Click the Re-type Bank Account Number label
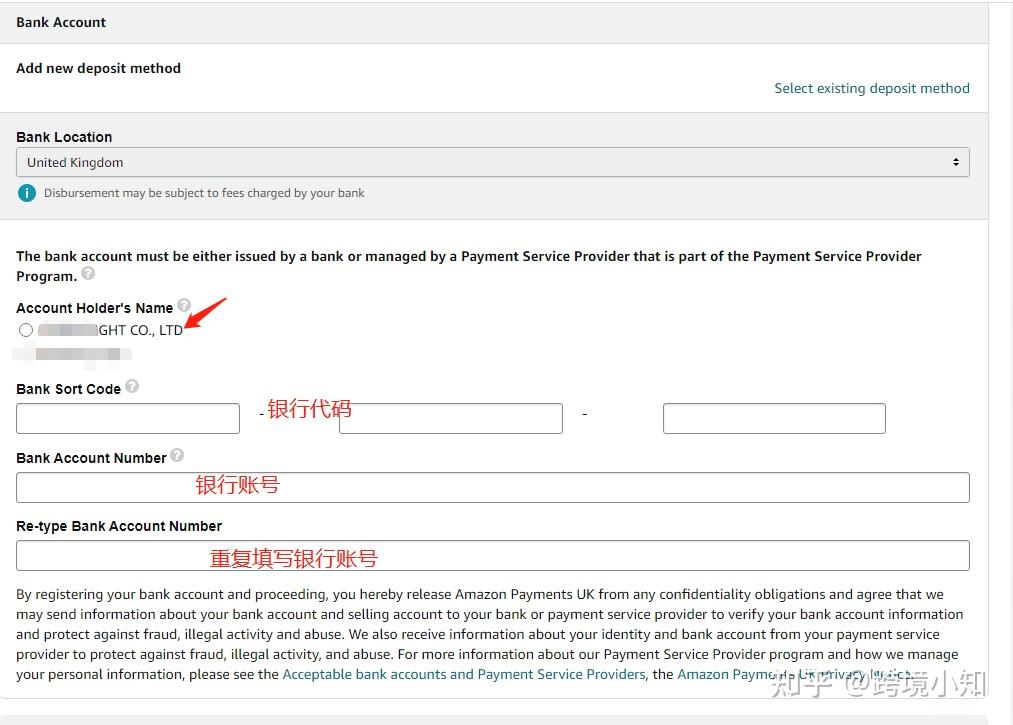The image size is (1013, 725). [x=119, y=526]
